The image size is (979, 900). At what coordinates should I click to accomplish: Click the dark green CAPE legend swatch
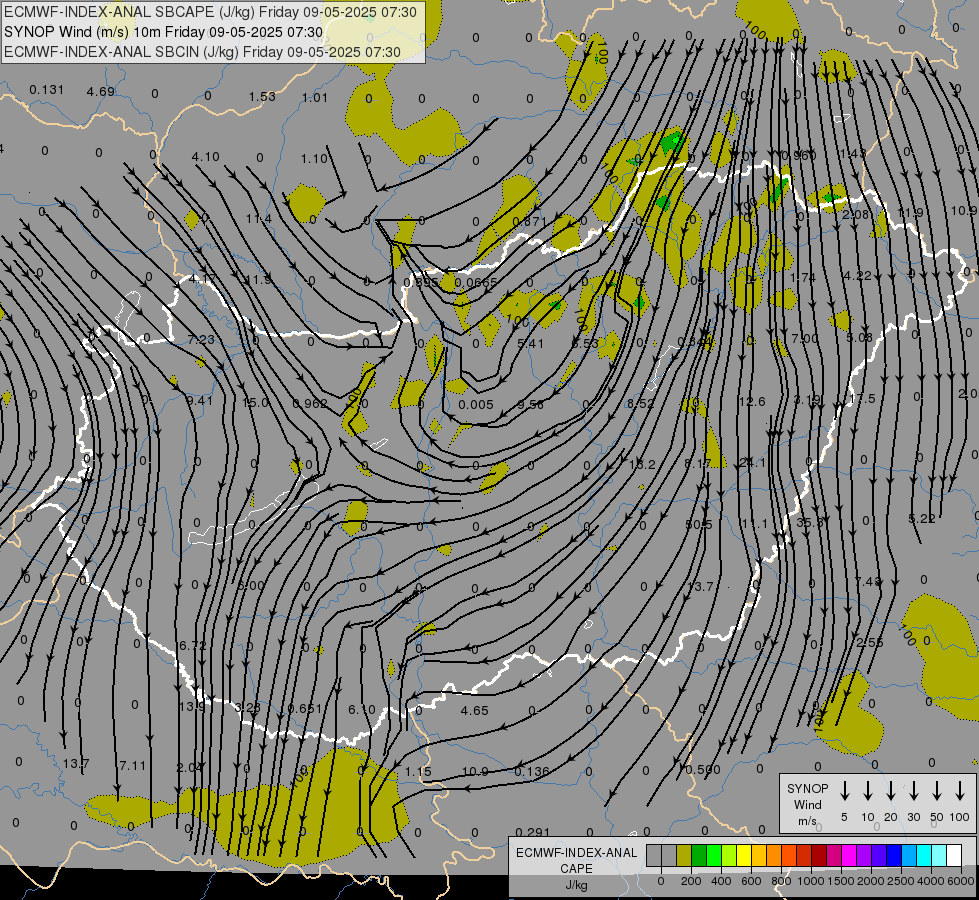click(x=699, y=855)
